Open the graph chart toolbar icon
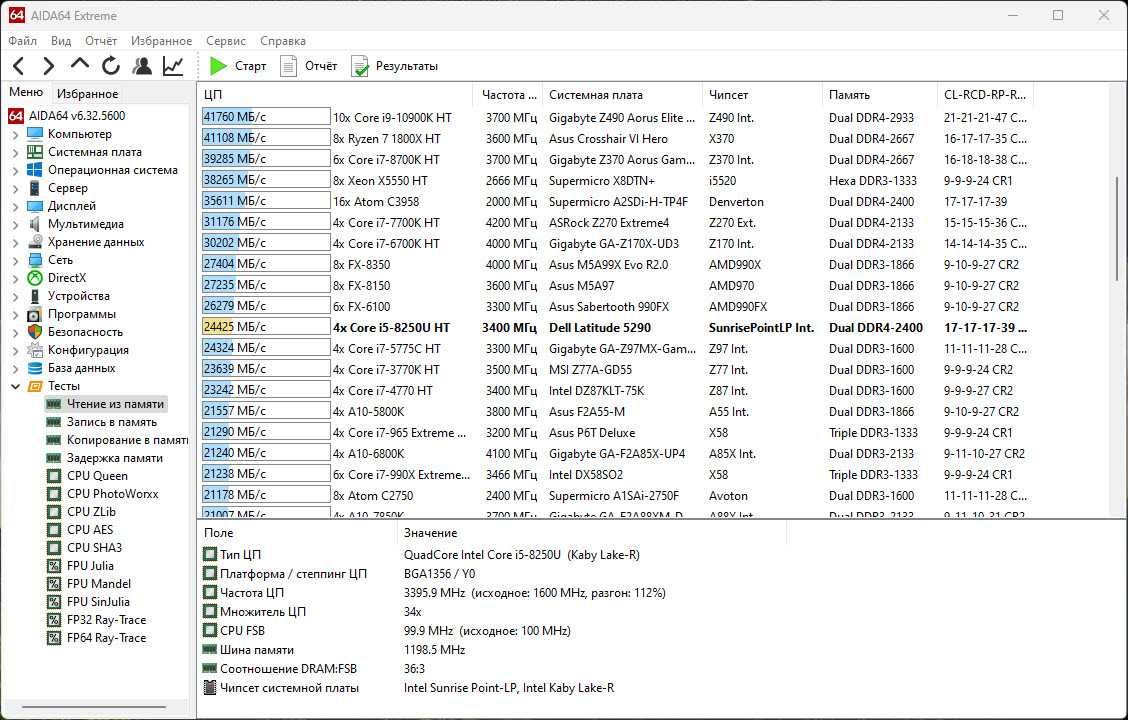This screenshot has height=720, width=1128. click(x=173, y=66)
